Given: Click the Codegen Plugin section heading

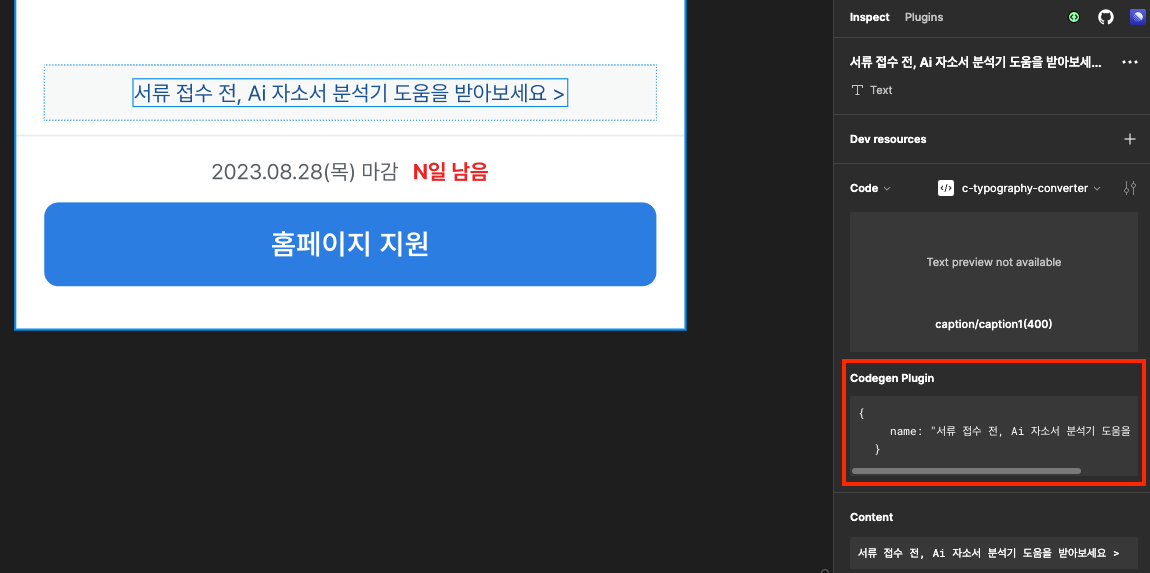Looking at the screenshot, I should point(892,379).
